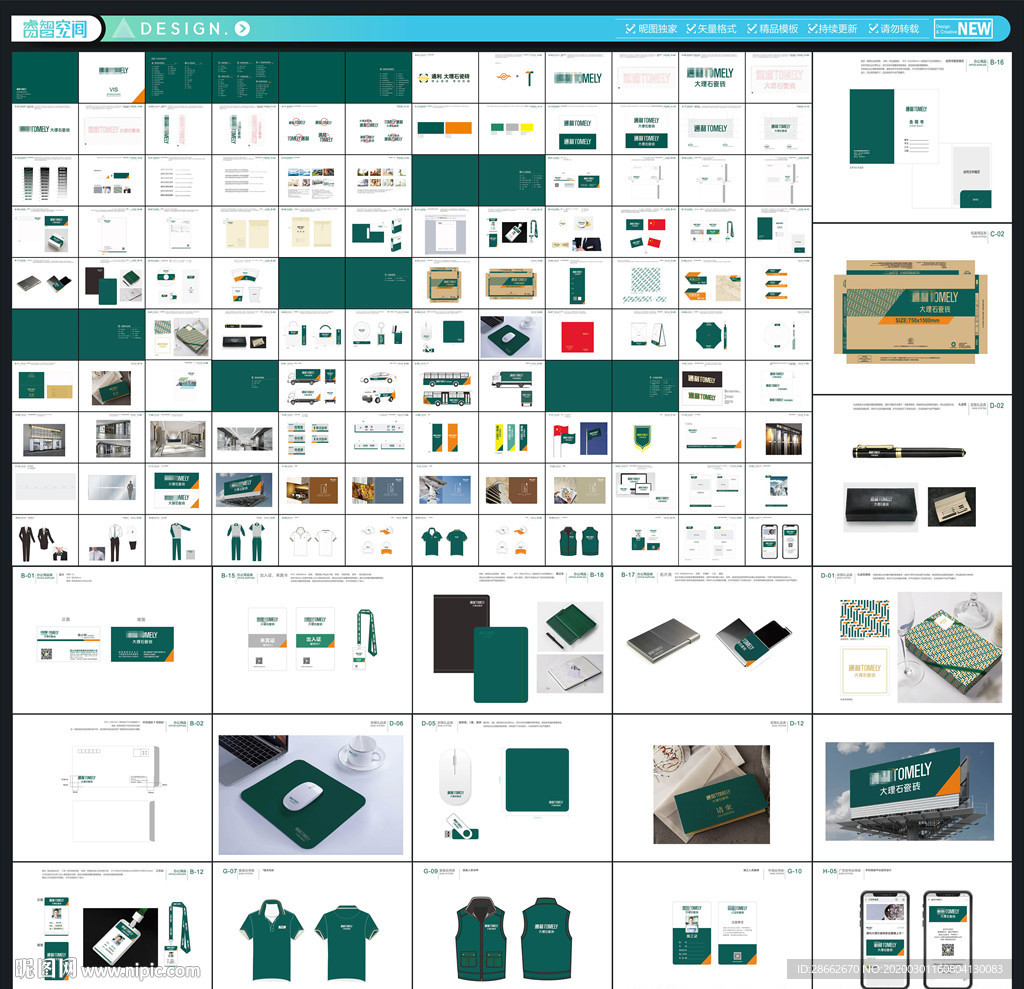Screen dimensions: 1024x989
Task: Check the 持续更新 checkbox
Action: tap(811, 29)
